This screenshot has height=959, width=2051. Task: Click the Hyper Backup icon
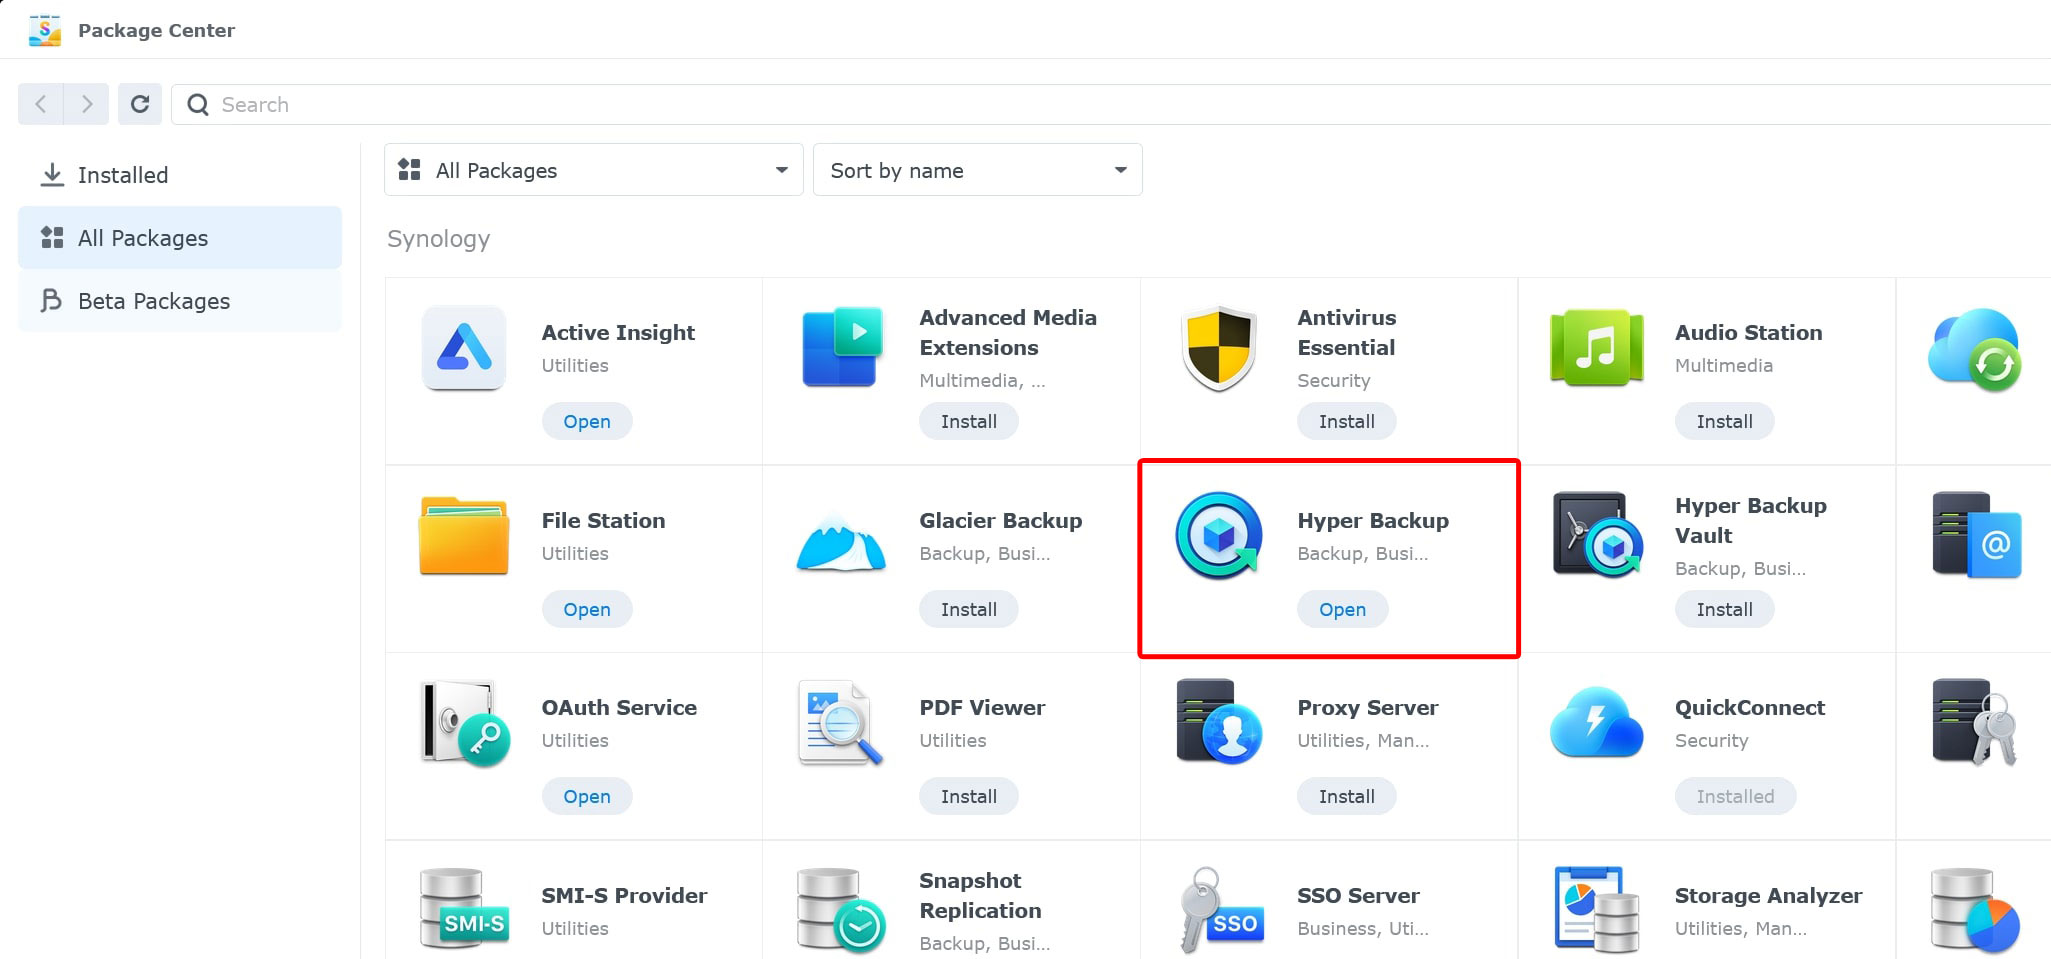pyautogui.click(x=1219, y=536)
